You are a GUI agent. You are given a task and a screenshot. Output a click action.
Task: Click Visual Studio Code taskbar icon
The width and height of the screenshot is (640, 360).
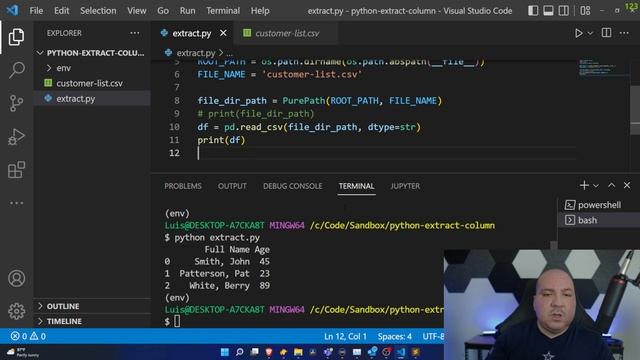pos(402,352)
